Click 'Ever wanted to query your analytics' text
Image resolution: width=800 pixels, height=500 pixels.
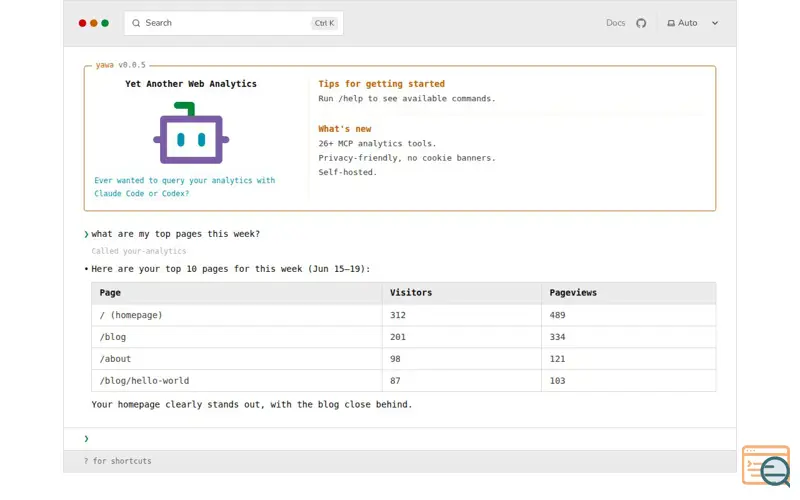click(x=185, y=187)
